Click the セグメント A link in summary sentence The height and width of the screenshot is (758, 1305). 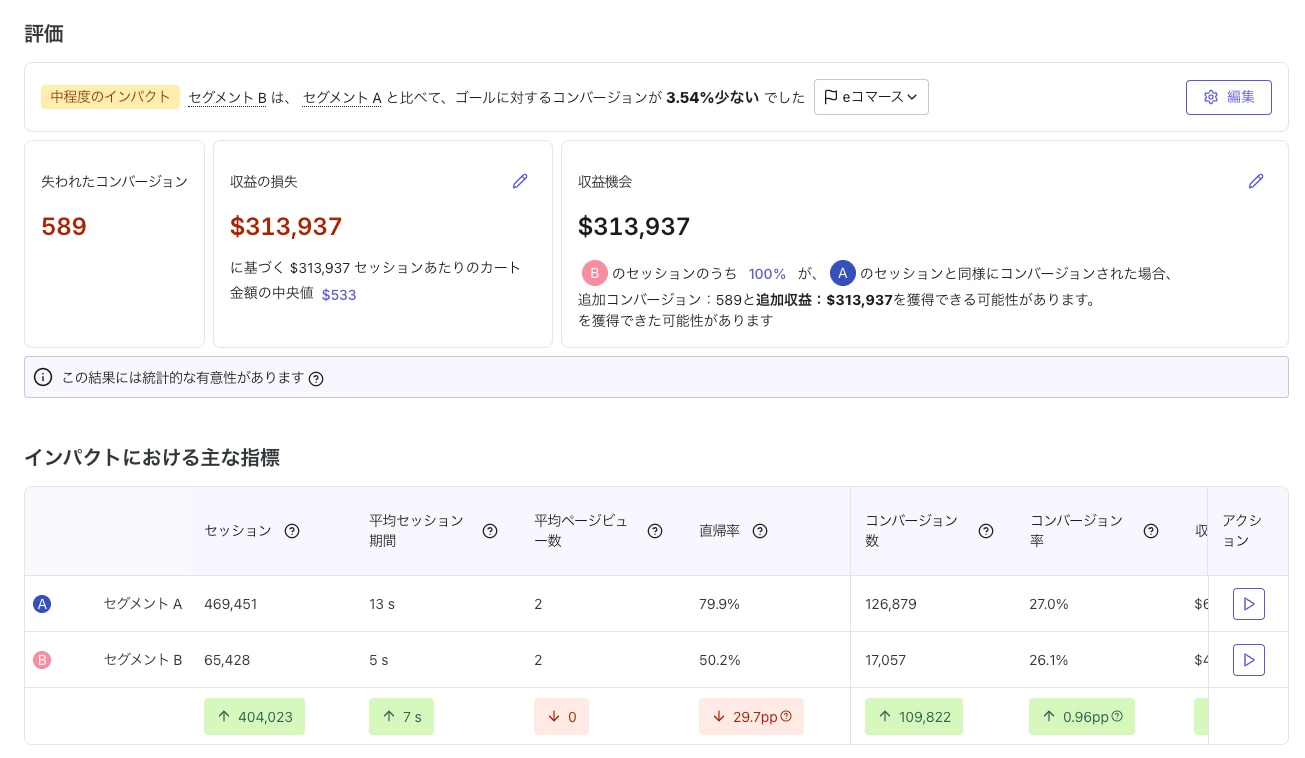tap(342, 97)
